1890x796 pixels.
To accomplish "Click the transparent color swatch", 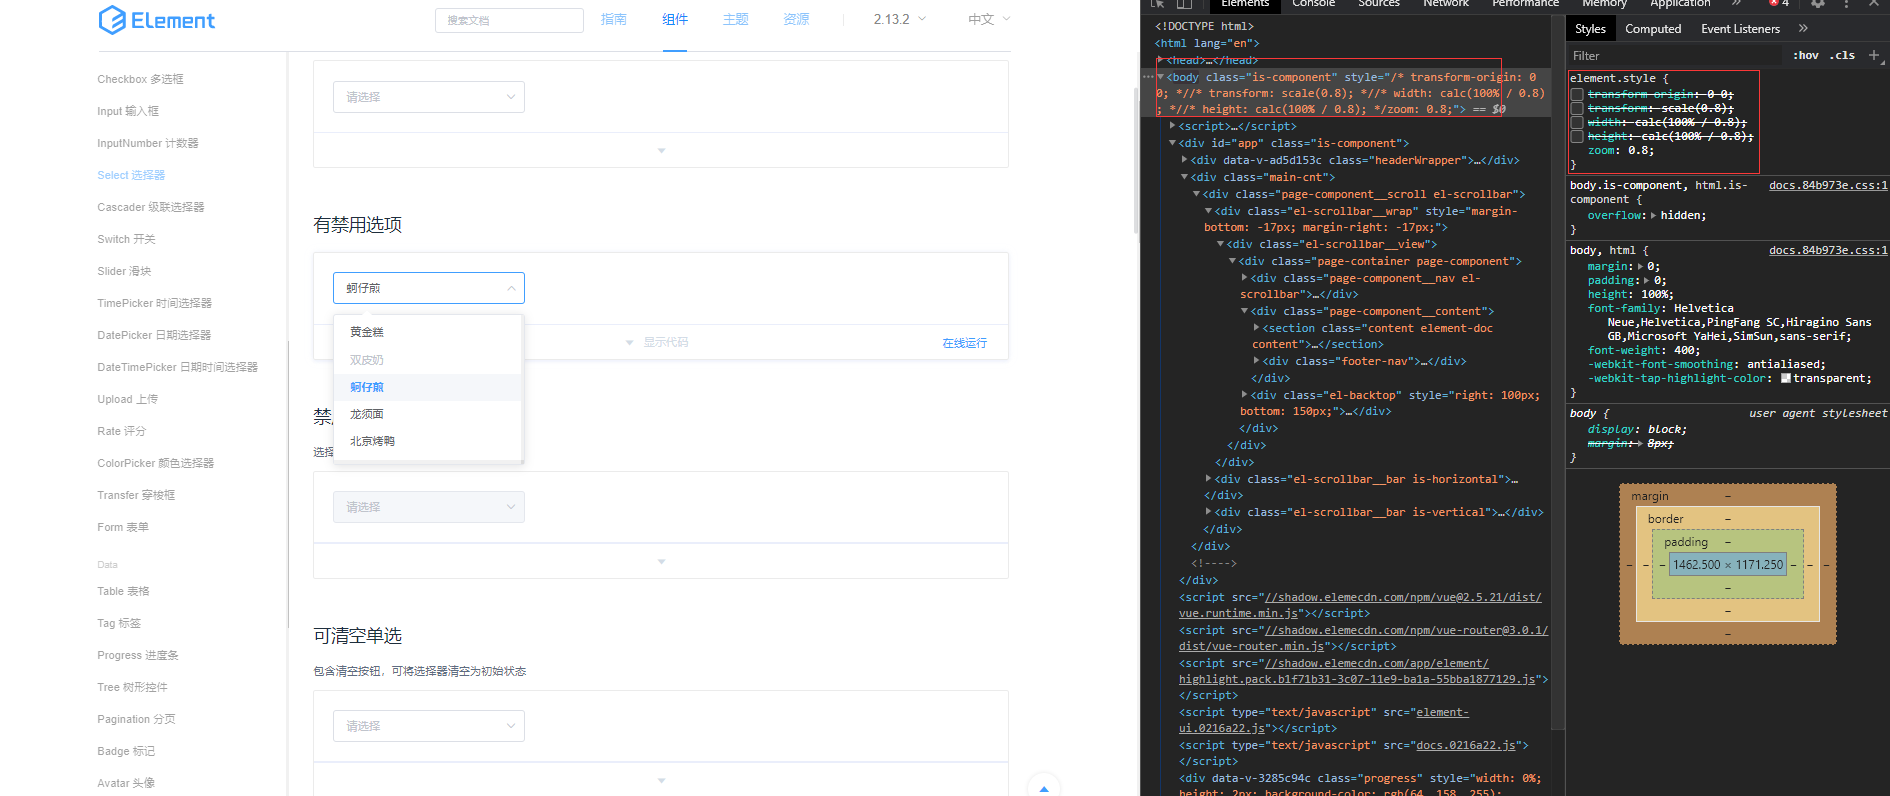I will [x=1786, y=378].
